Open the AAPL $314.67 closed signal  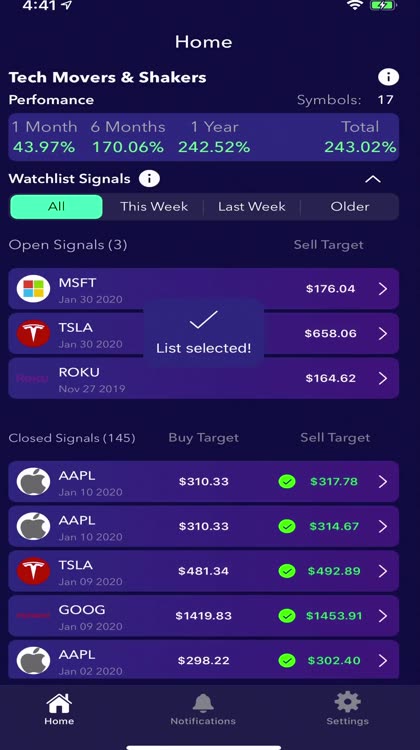click(x=204, y=526)
